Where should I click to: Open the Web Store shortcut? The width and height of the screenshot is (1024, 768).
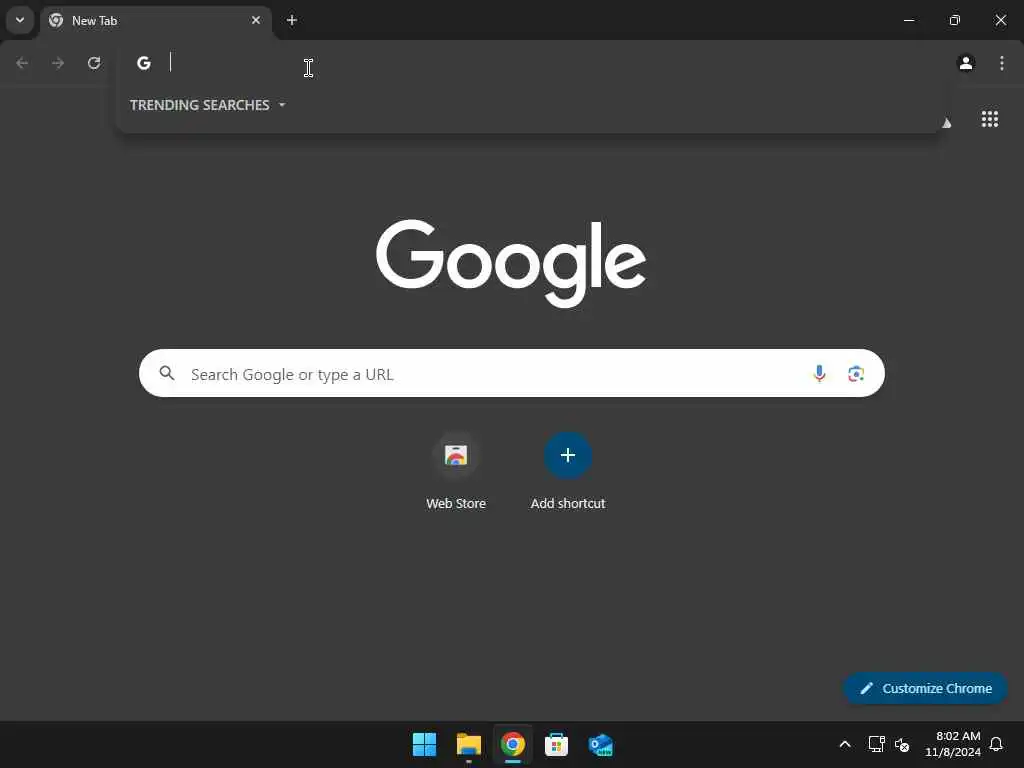coord(456,455)
